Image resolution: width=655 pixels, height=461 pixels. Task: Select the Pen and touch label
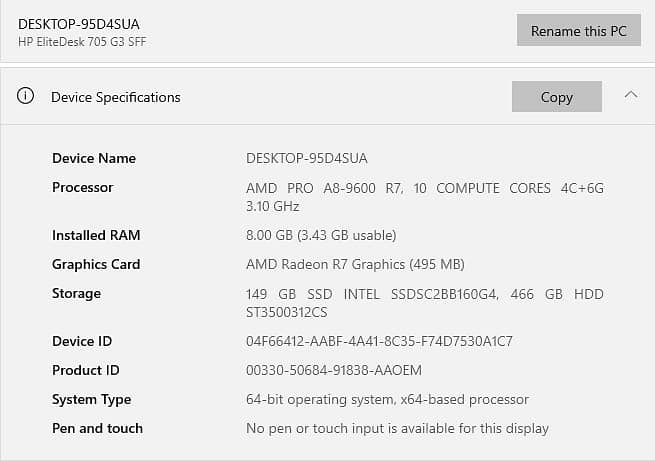[x=97, y=428]
